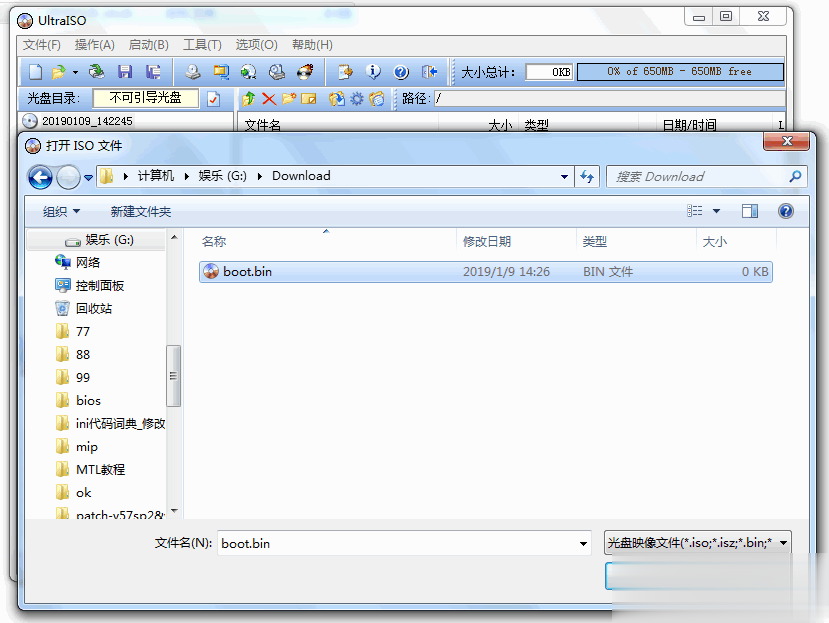Viewport: 829px width, 623px height.
Task: Click the make CD/DVD image drive icon
Action: [x=192, y=71]
